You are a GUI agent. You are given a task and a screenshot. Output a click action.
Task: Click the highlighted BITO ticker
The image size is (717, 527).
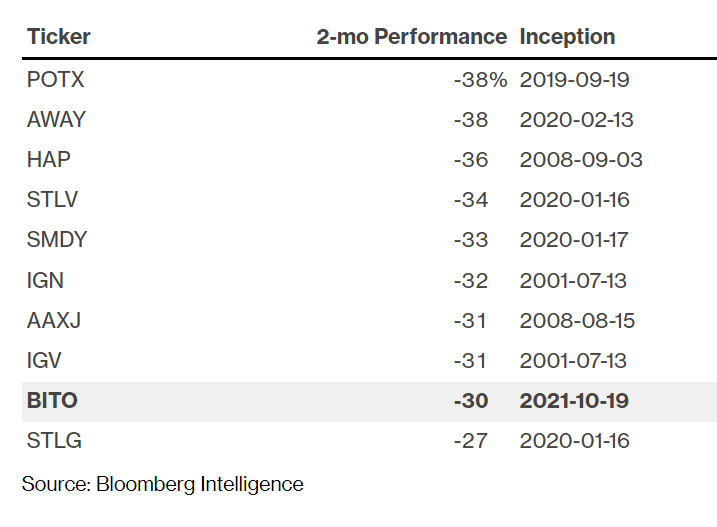[x=52, y=401]
